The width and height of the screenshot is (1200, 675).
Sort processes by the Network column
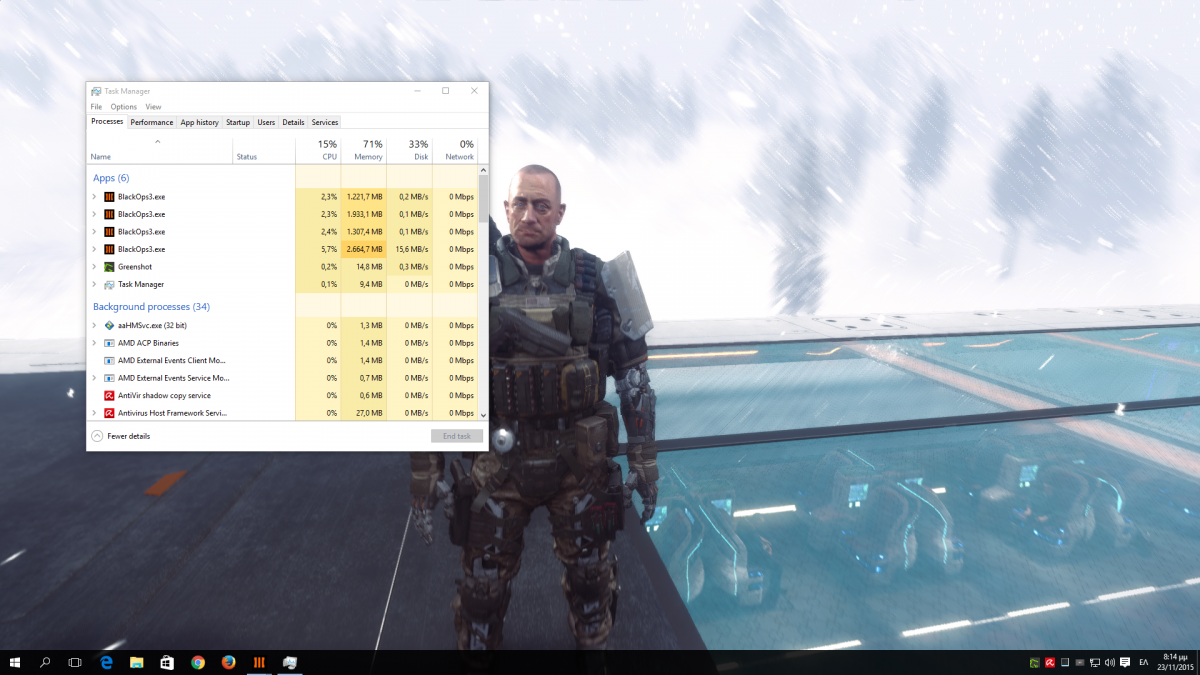pyautogui.click(x=455, y=150)
